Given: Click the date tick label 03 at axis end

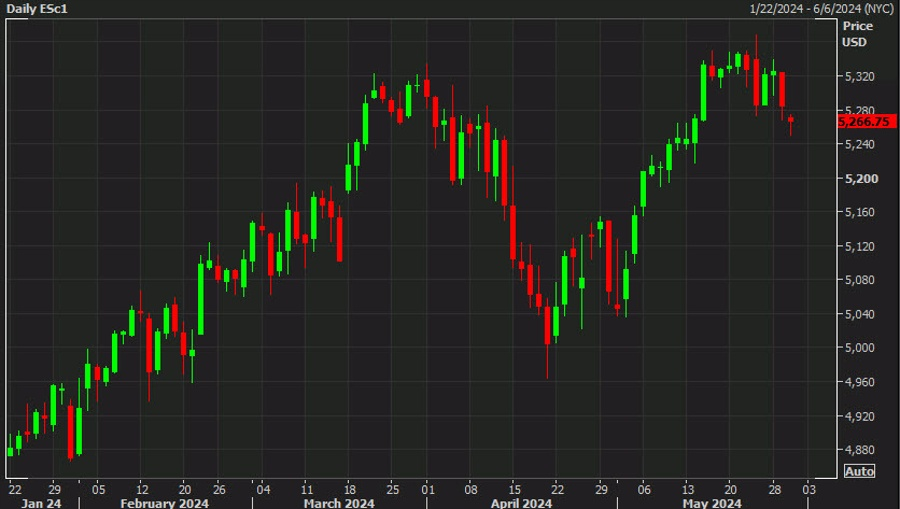Looking at the screenshot, I should coord(809,489).
